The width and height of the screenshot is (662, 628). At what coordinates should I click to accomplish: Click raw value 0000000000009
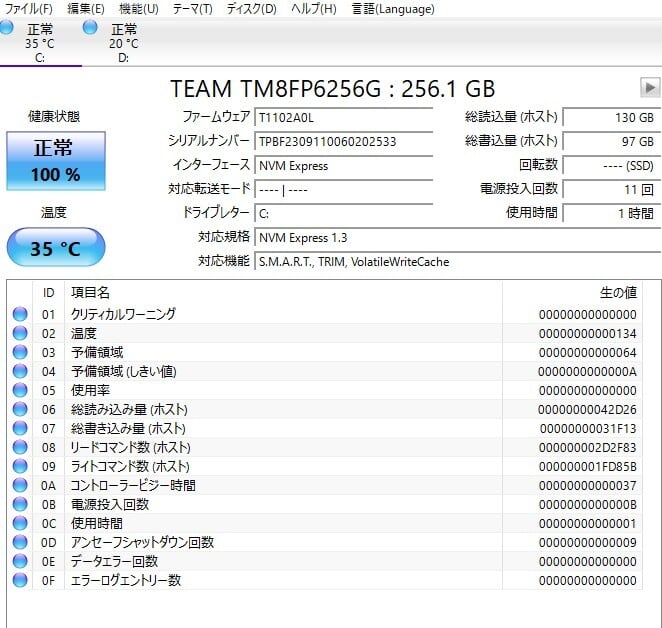[x=588, y=543]
